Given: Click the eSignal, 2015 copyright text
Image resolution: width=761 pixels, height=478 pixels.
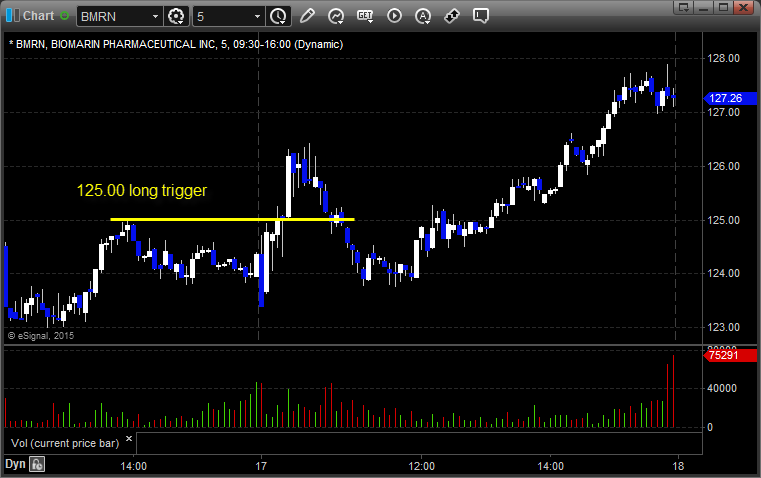Looking at the screenshot, I should click(41, 335).
